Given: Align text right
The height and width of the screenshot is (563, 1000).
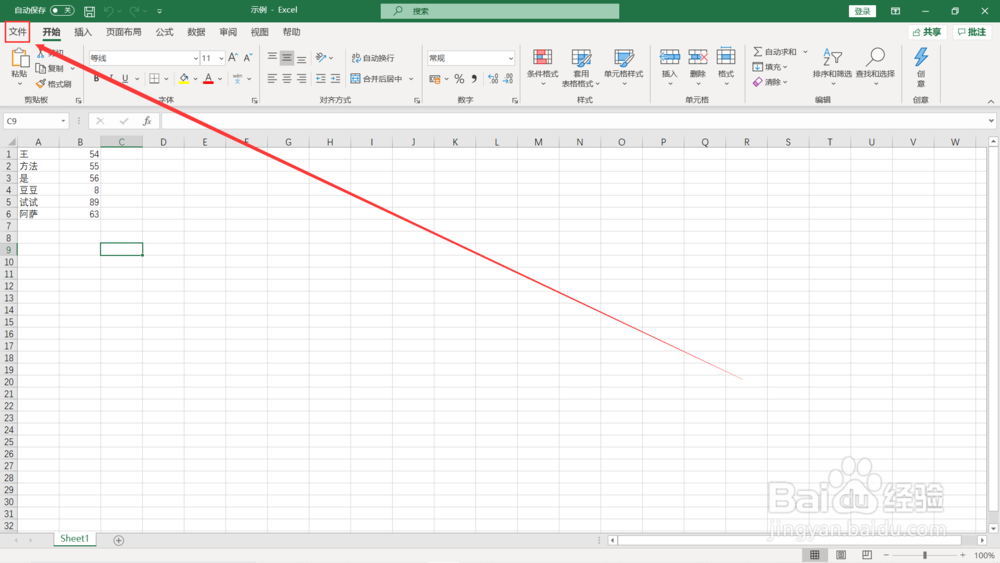Looking at the screenshot, I should pyautogui.click(x=302, y=78).
